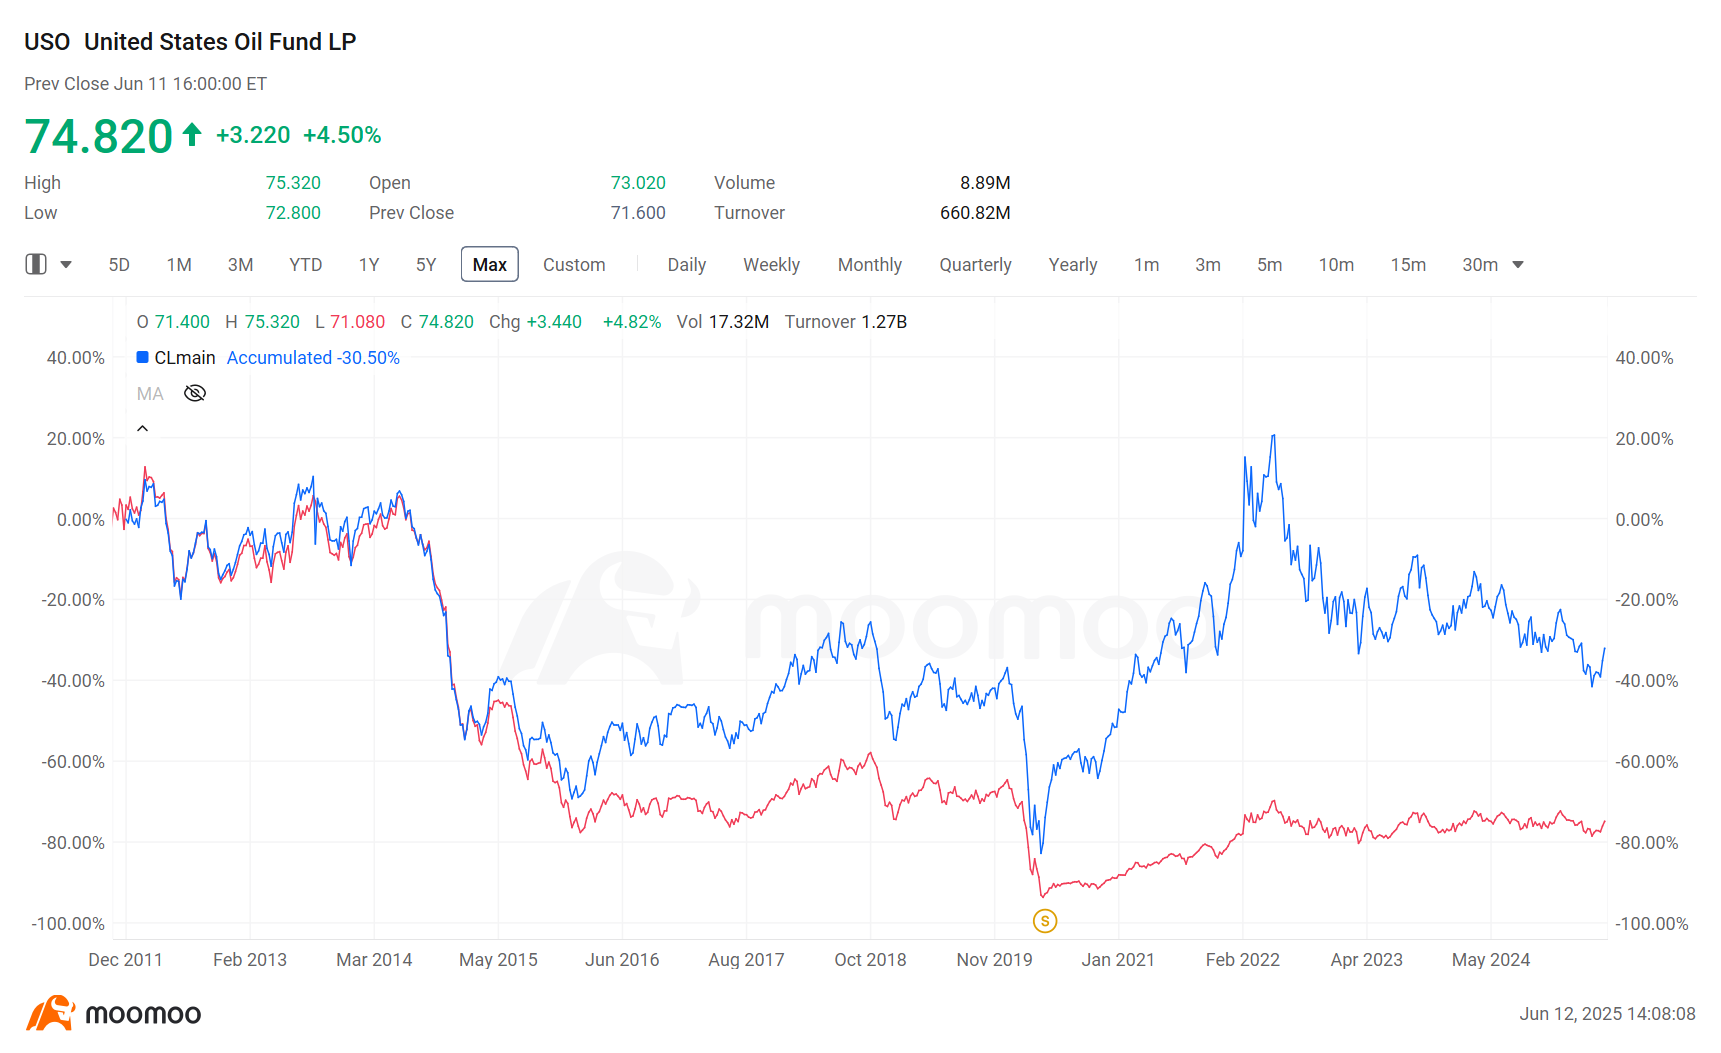The image size is (1721, 1053).
Task: Choose the 5m intraday interval
Action: point(1270,265)
